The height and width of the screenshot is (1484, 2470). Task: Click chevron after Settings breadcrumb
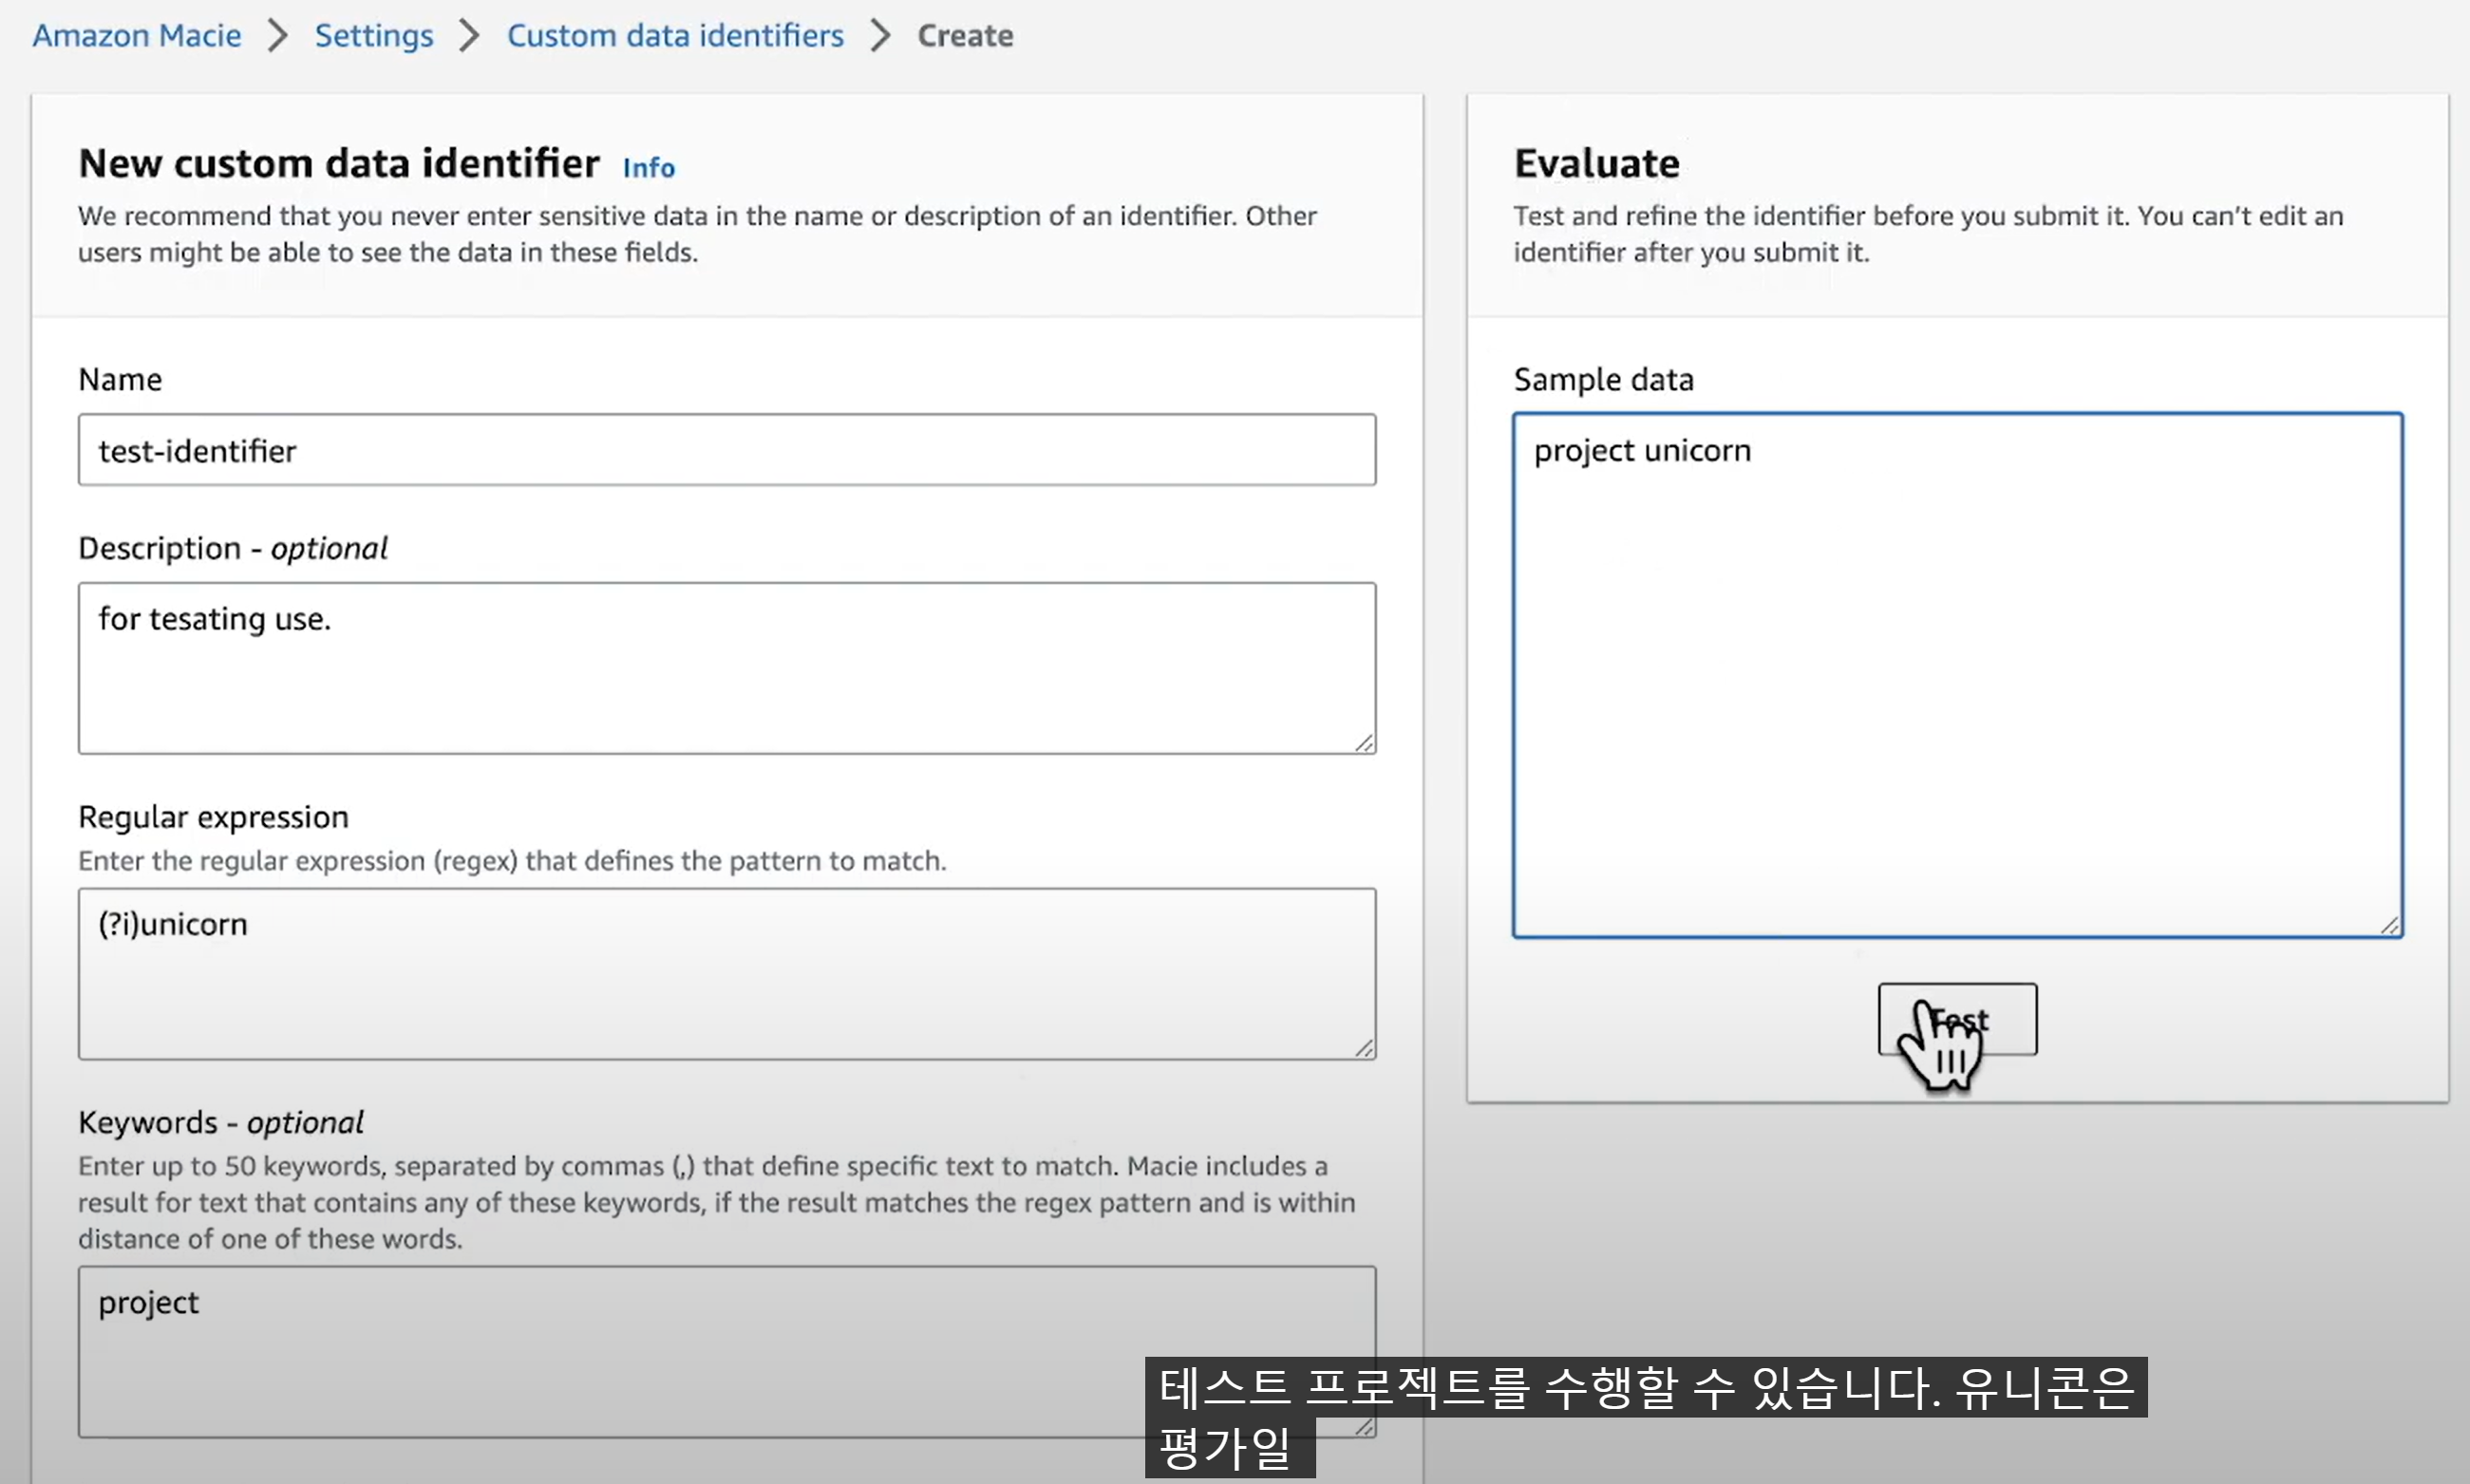(x=469, y=35)
